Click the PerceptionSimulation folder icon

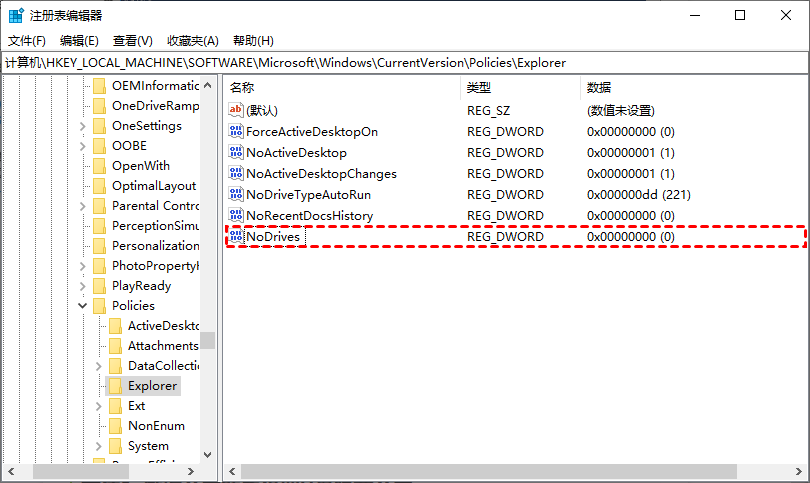[x=99, y=226]
